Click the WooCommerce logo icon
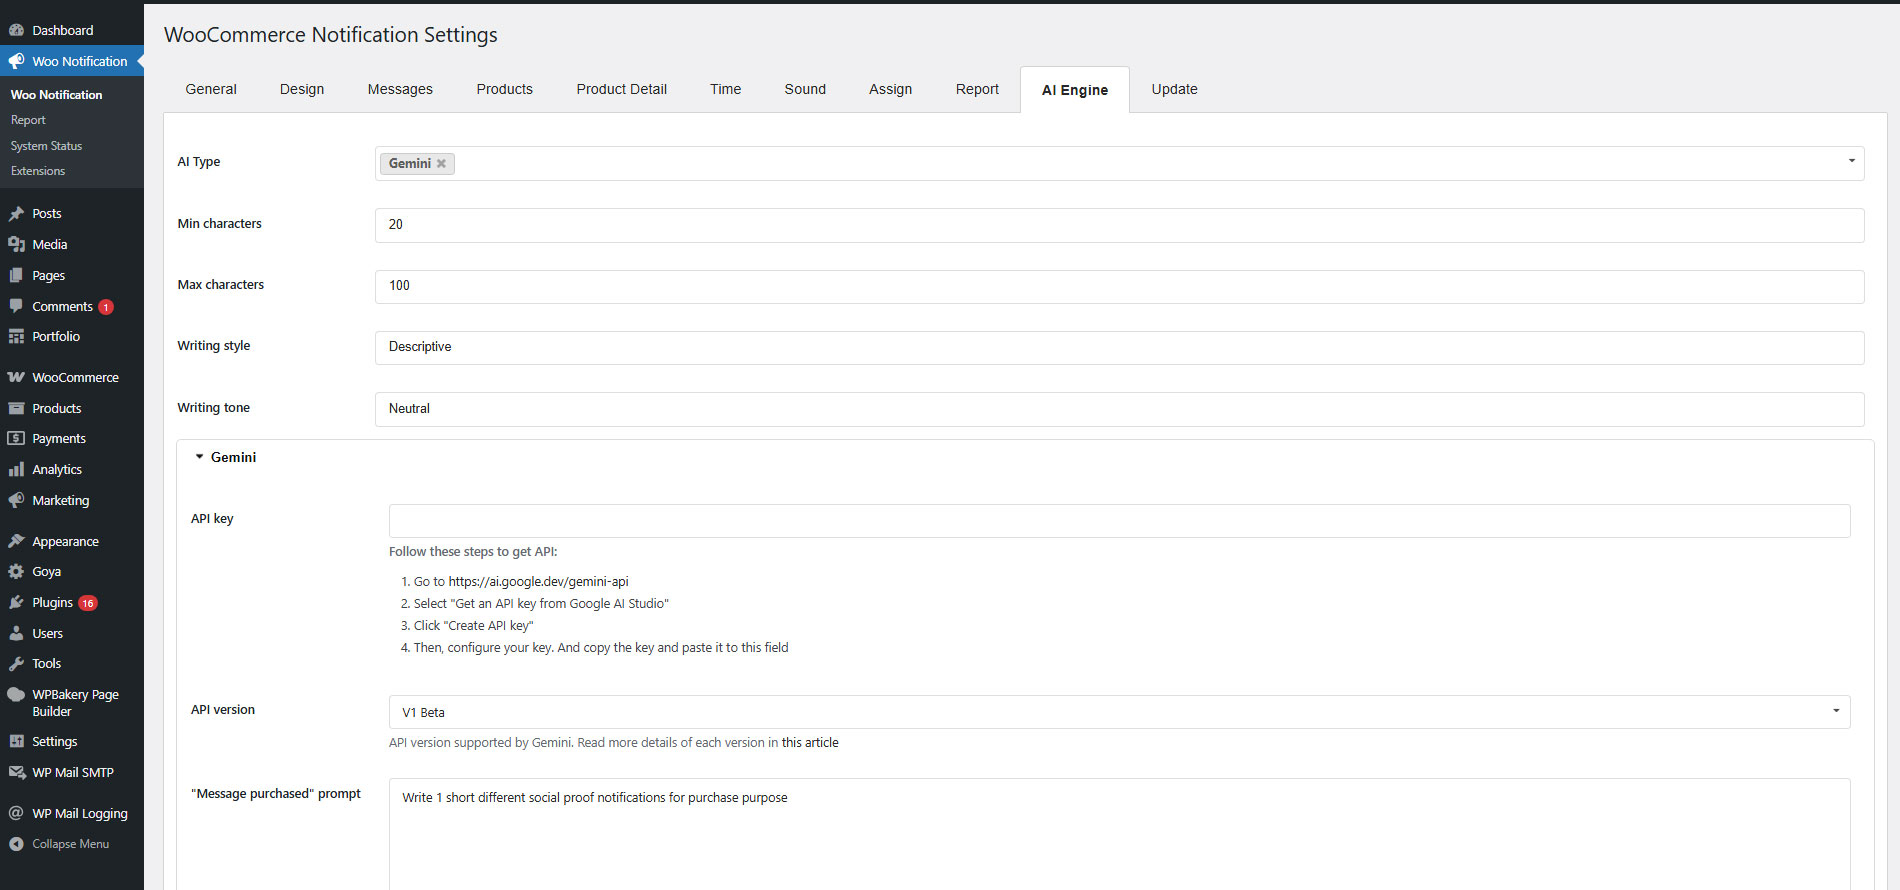The height and width of the screenshot is (890, 1900). click(16, 377)
